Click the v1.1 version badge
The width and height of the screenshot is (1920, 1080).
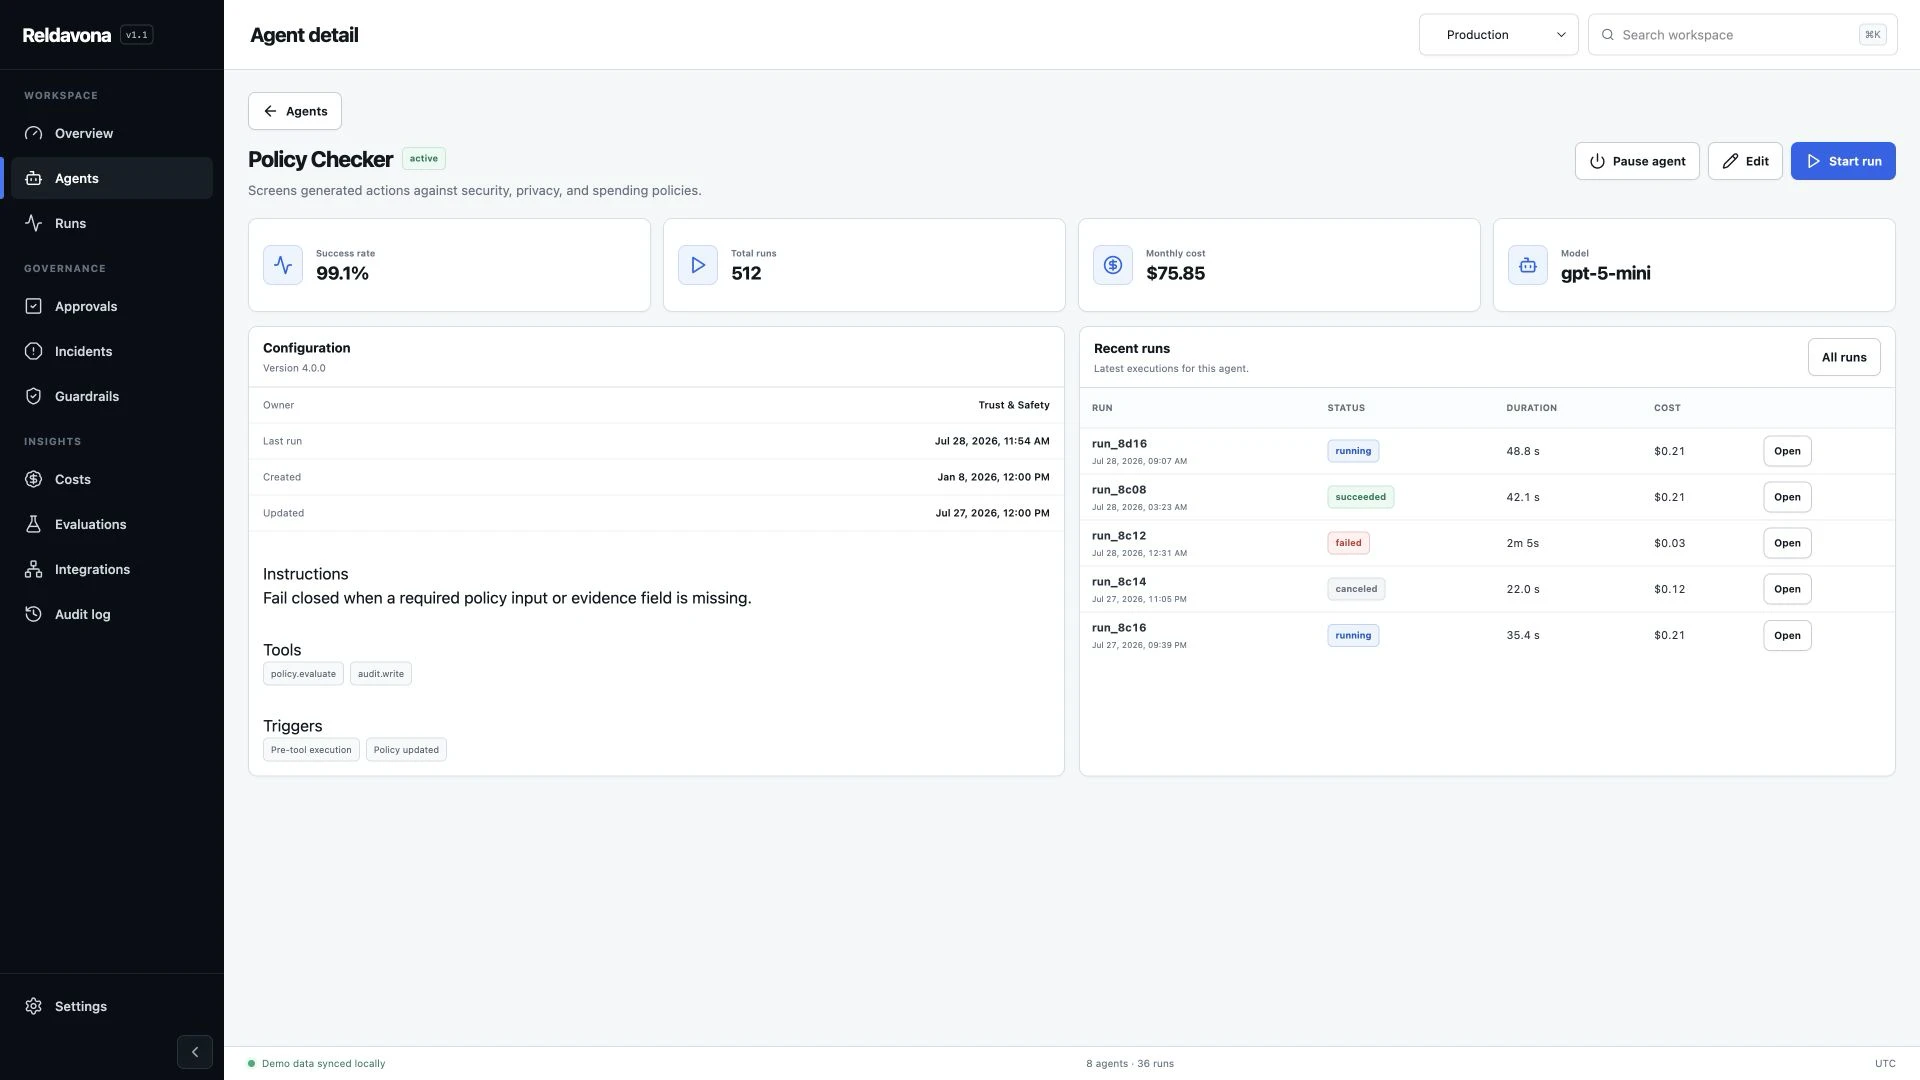(x=136, y=35)
